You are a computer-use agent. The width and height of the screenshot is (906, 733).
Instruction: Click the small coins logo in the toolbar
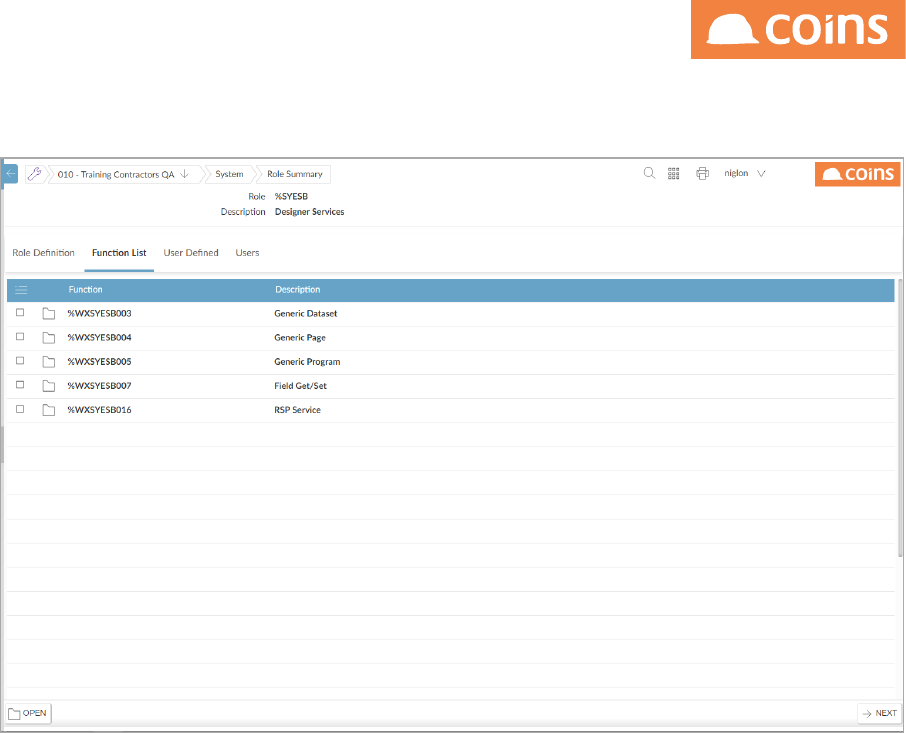857,174
